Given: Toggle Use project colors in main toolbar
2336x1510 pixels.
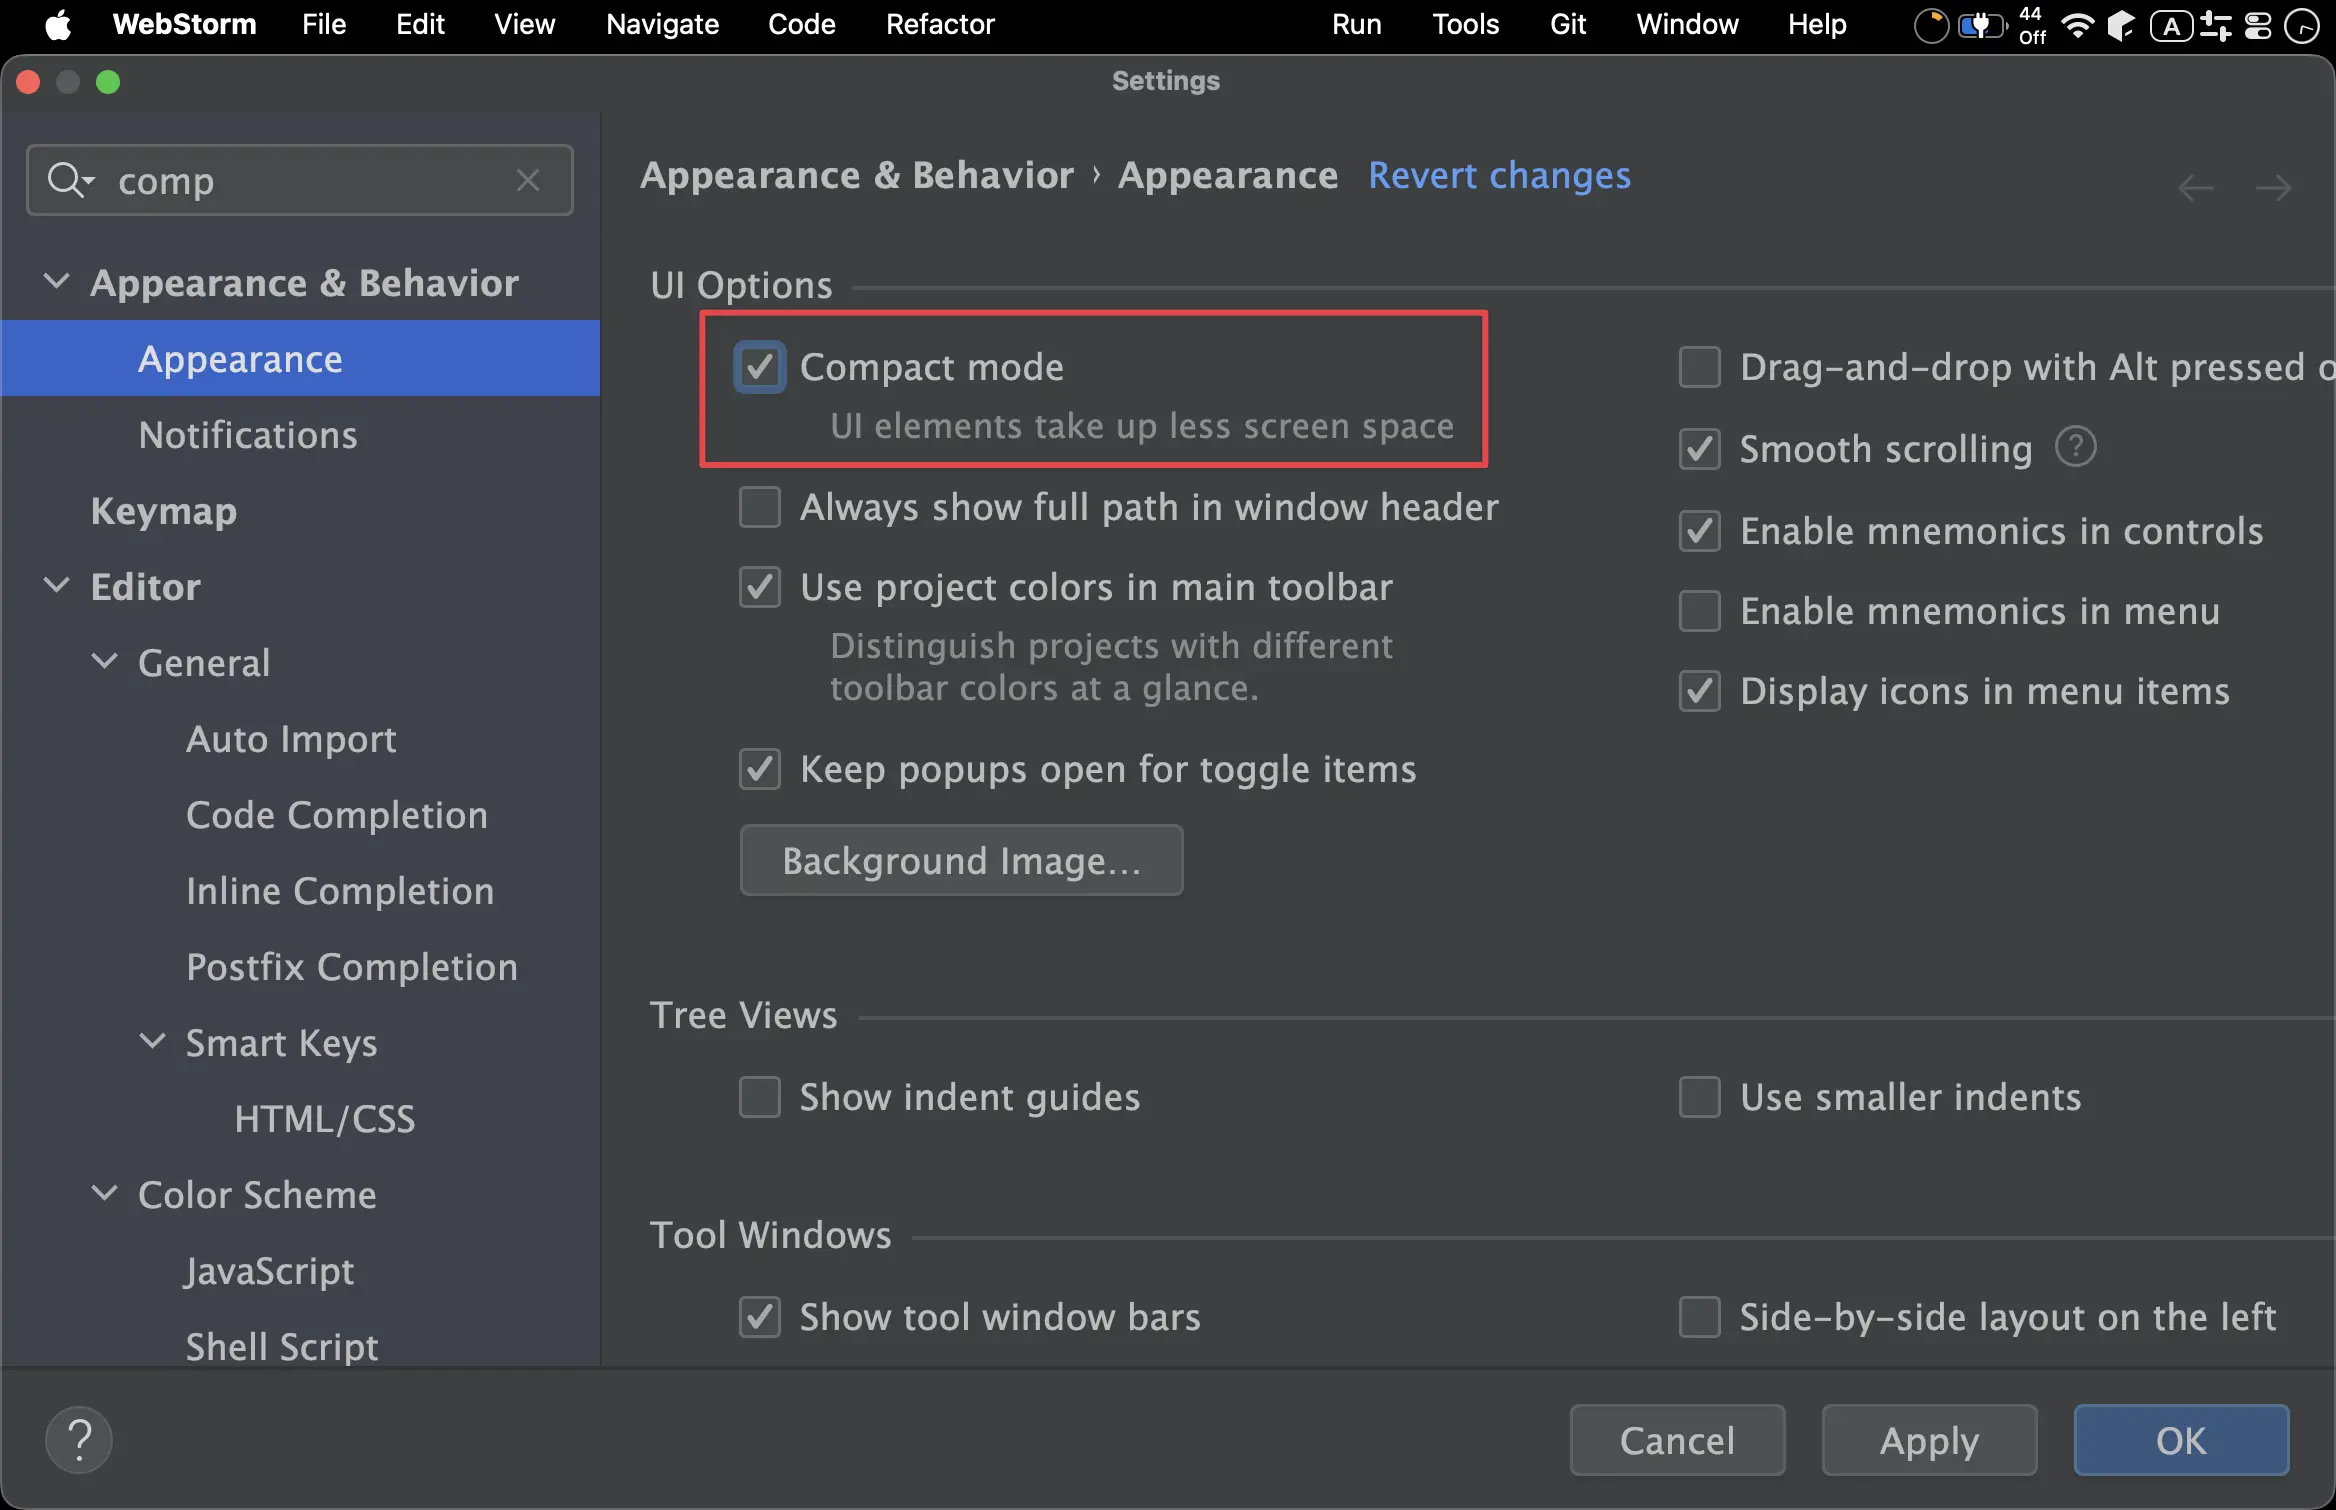Looking at the screenshot, I should (760, 587).
